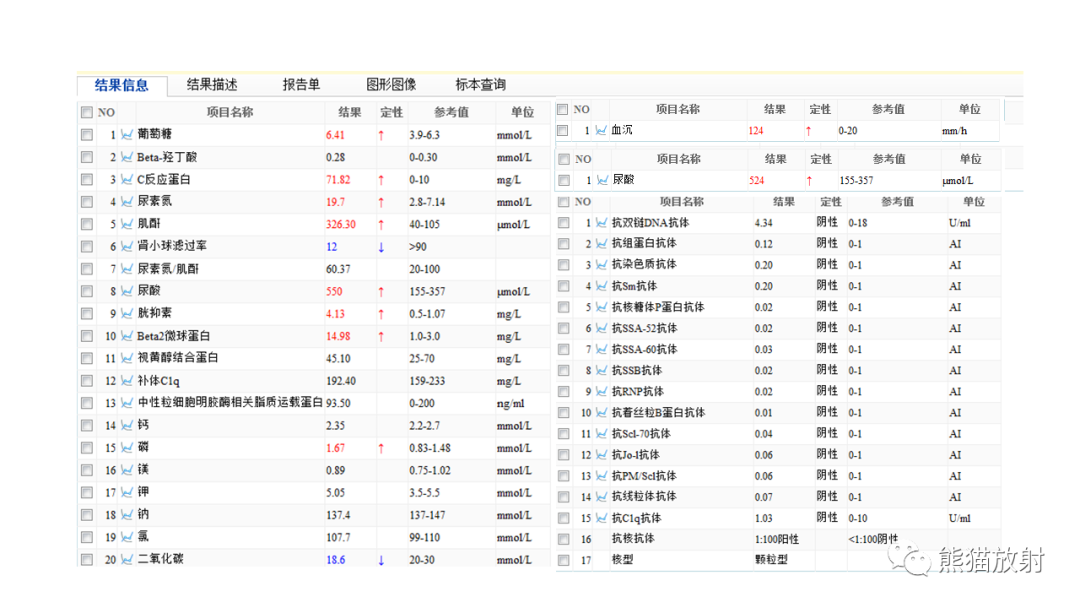The image size is (1080, 608).
Task: Switch to the 标本查询 tab
Action: coord(483,85)
